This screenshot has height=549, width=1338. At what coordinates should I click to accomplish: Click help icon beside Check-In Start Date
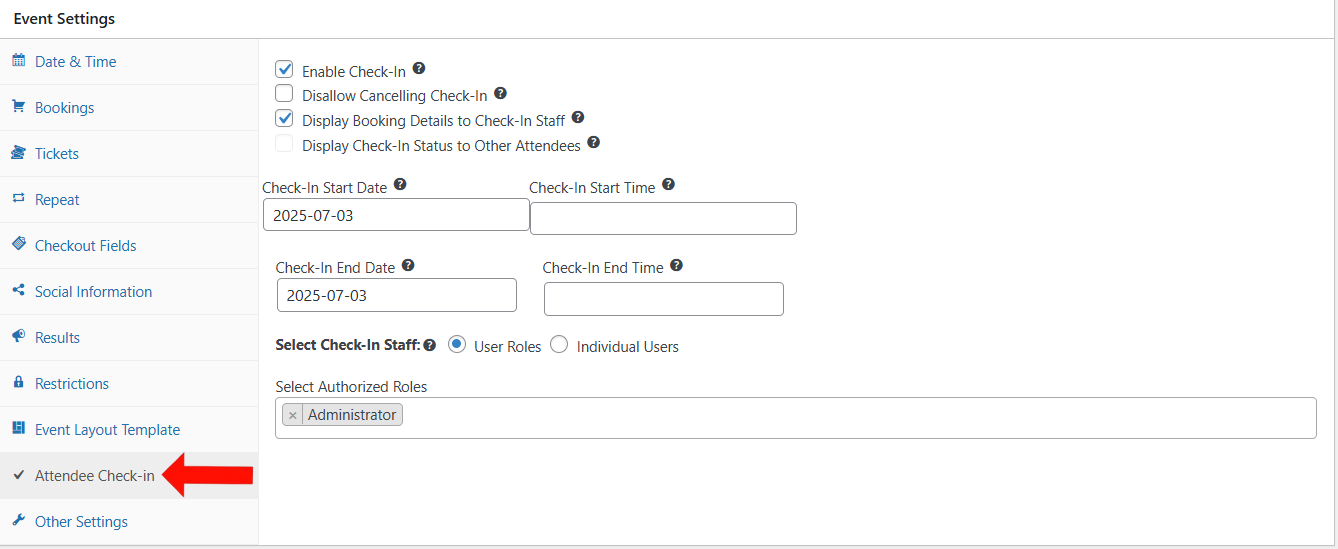point(400,185)
